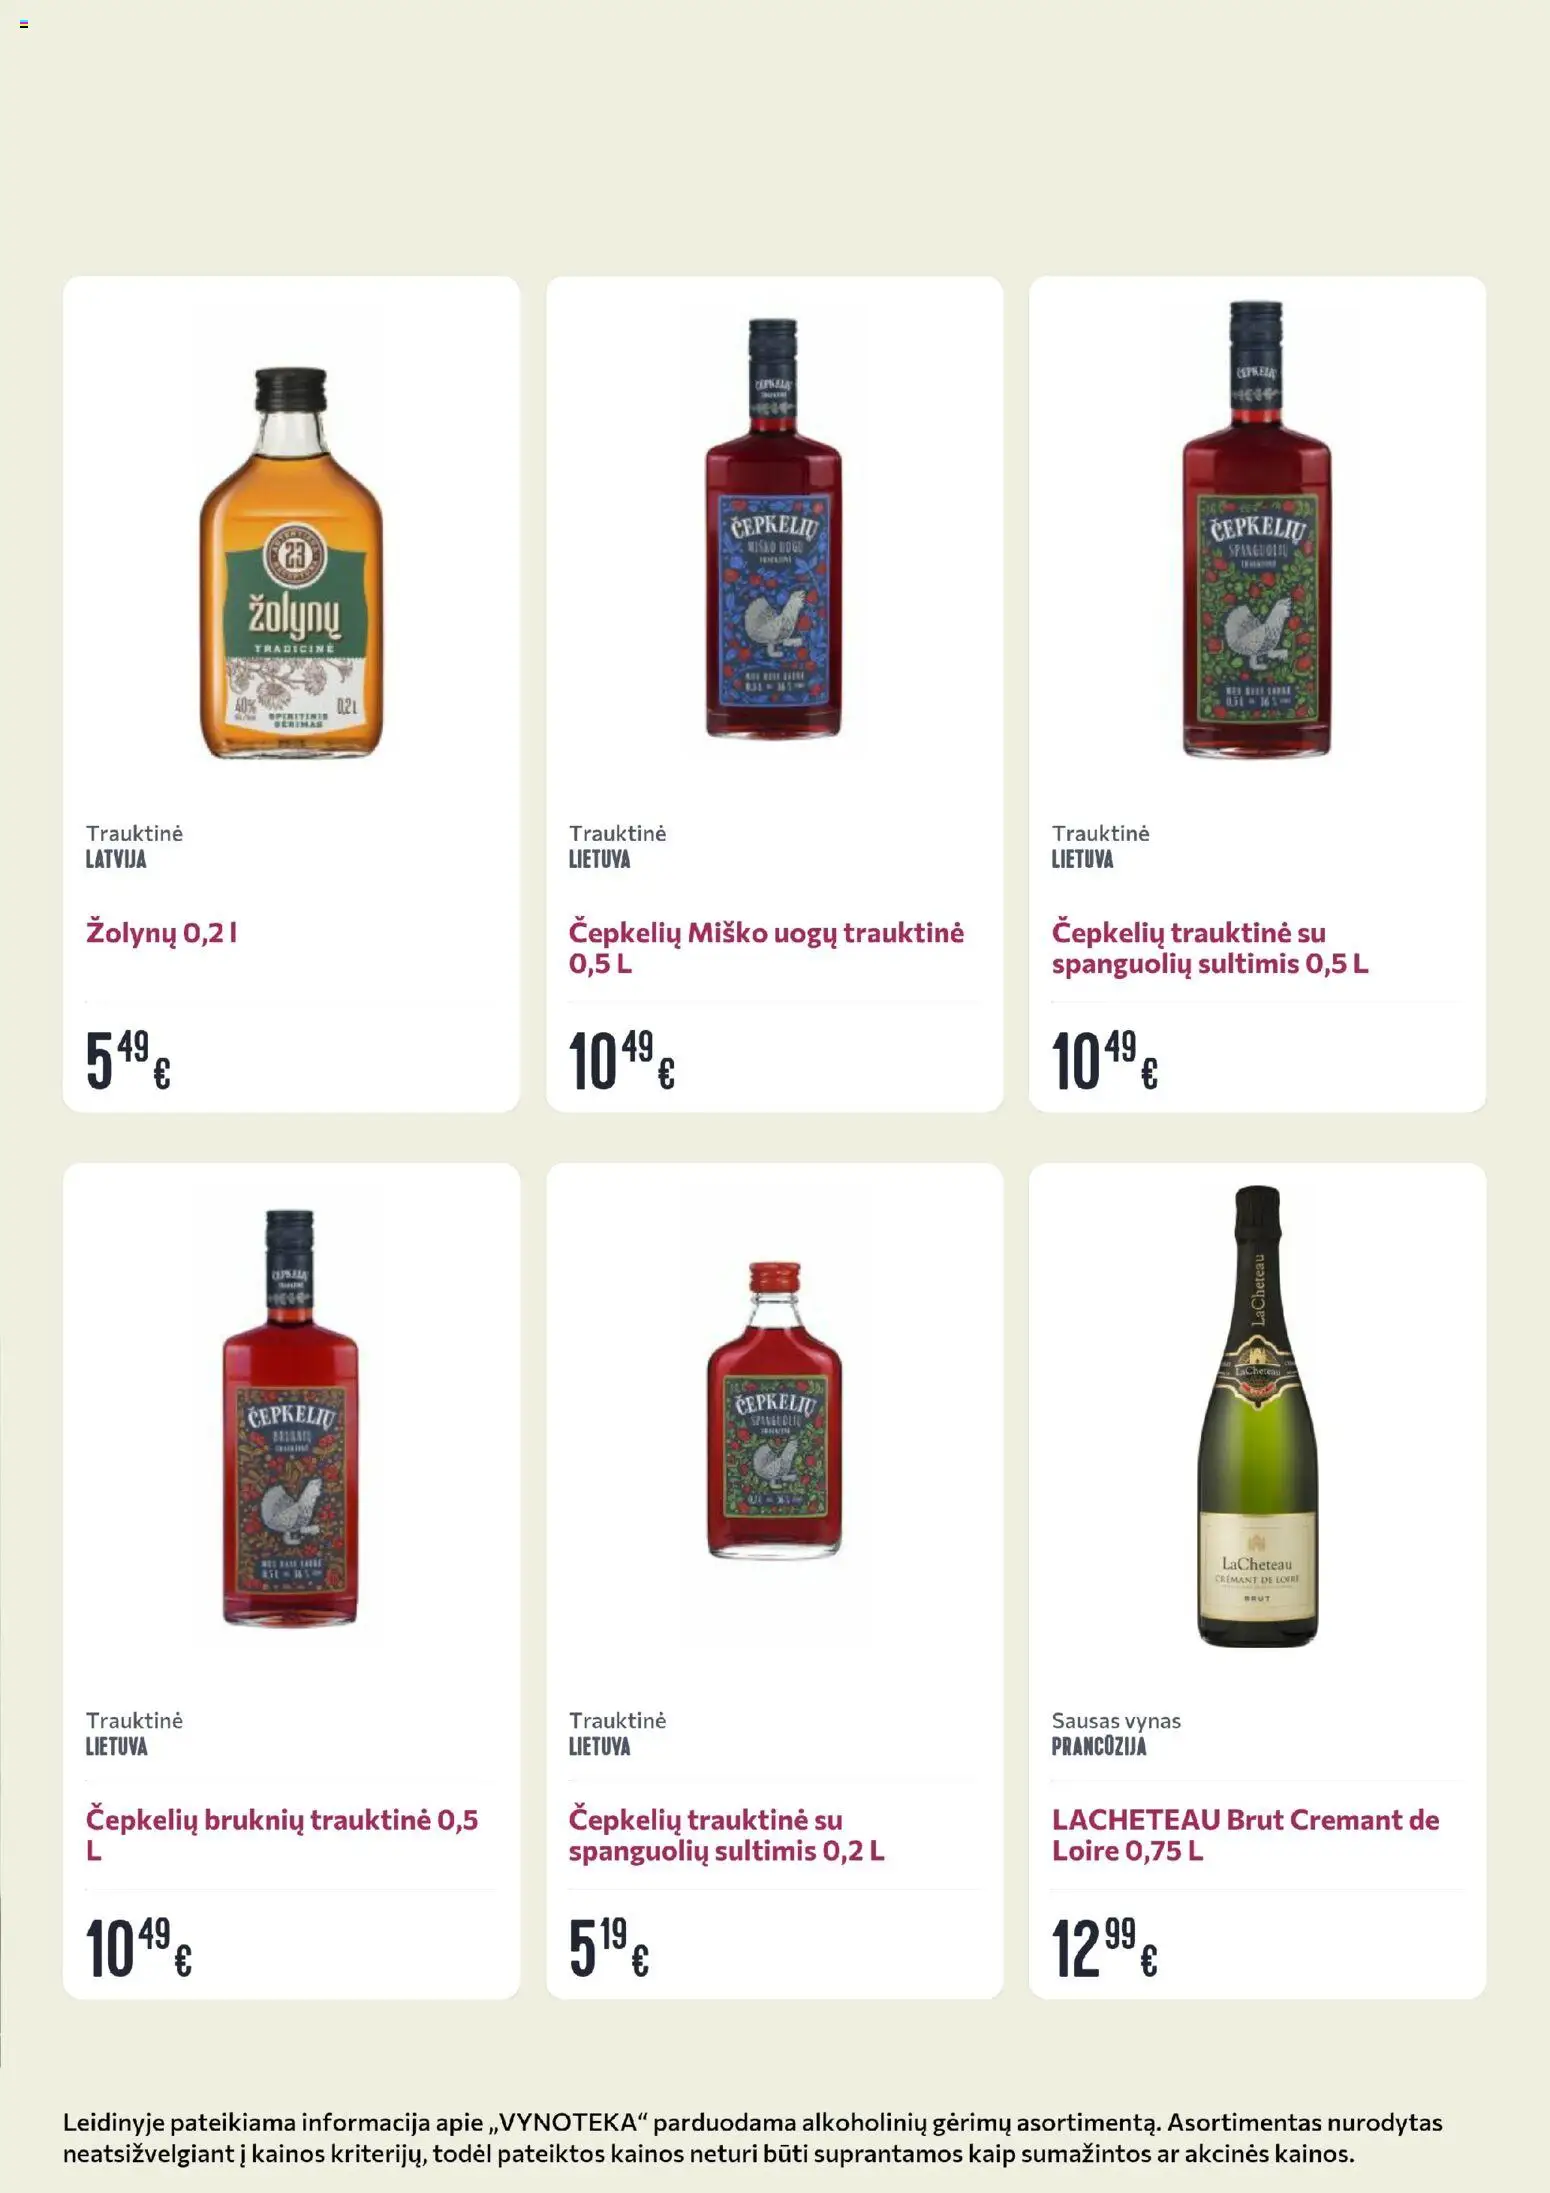Open Čepkelių trauktinė su spanguolių sultimis 0,5 L title
1550x2193 pixels.
[x=1210, y=948]
